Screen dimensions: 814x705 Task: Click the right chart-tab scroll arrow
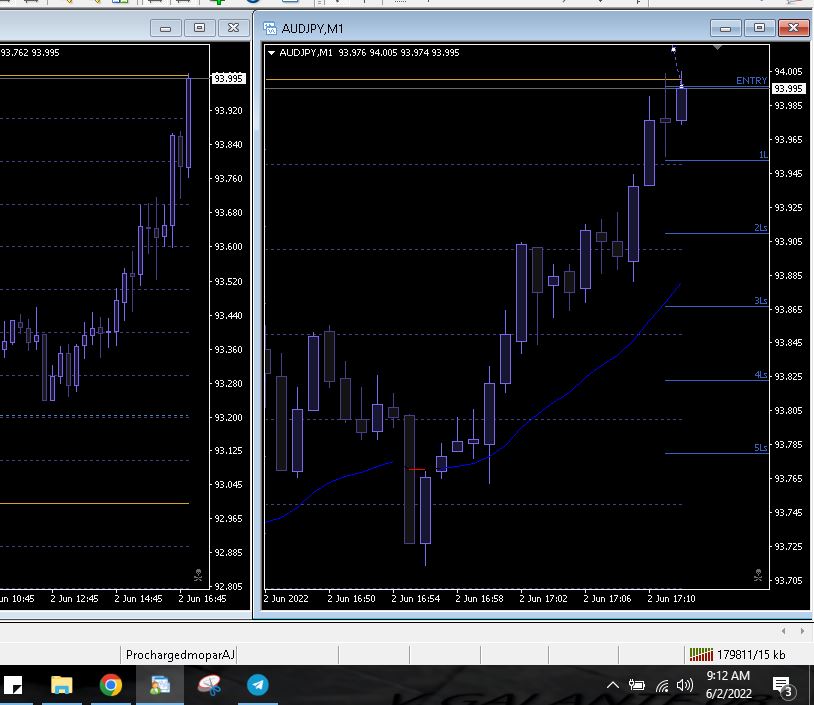coord(802,631)
